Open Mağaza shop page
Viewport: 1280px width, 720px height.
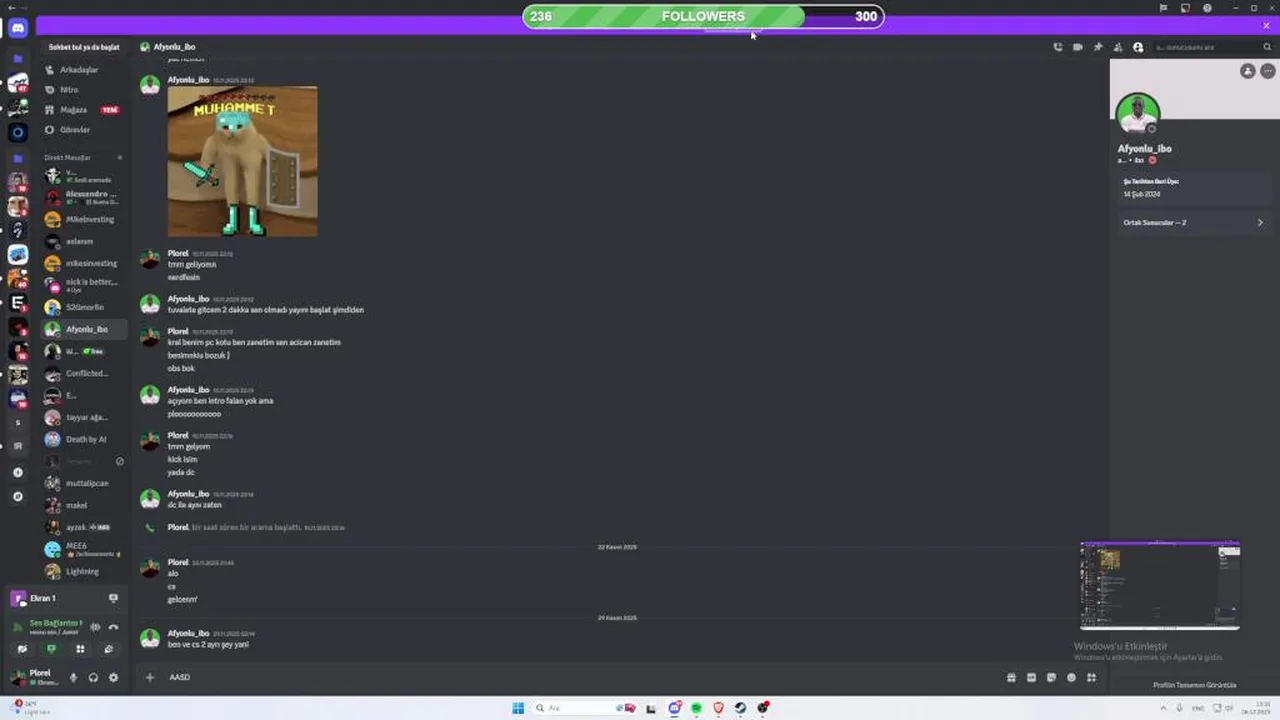pyautogui.click(x=86, y=110)
